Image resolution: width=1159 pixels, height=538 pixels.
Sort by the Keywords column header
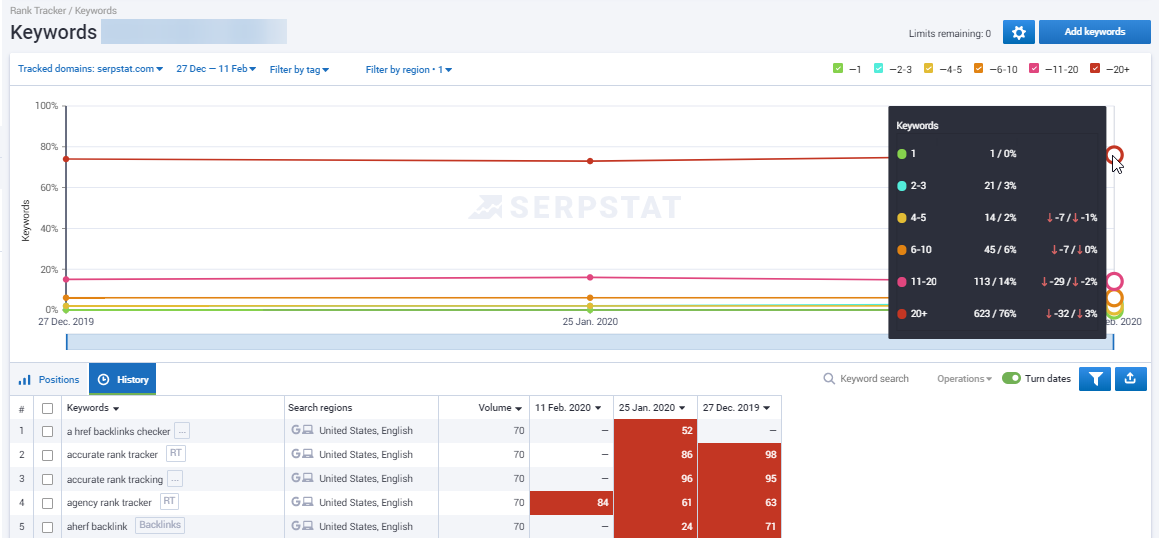tap(93, 408)
